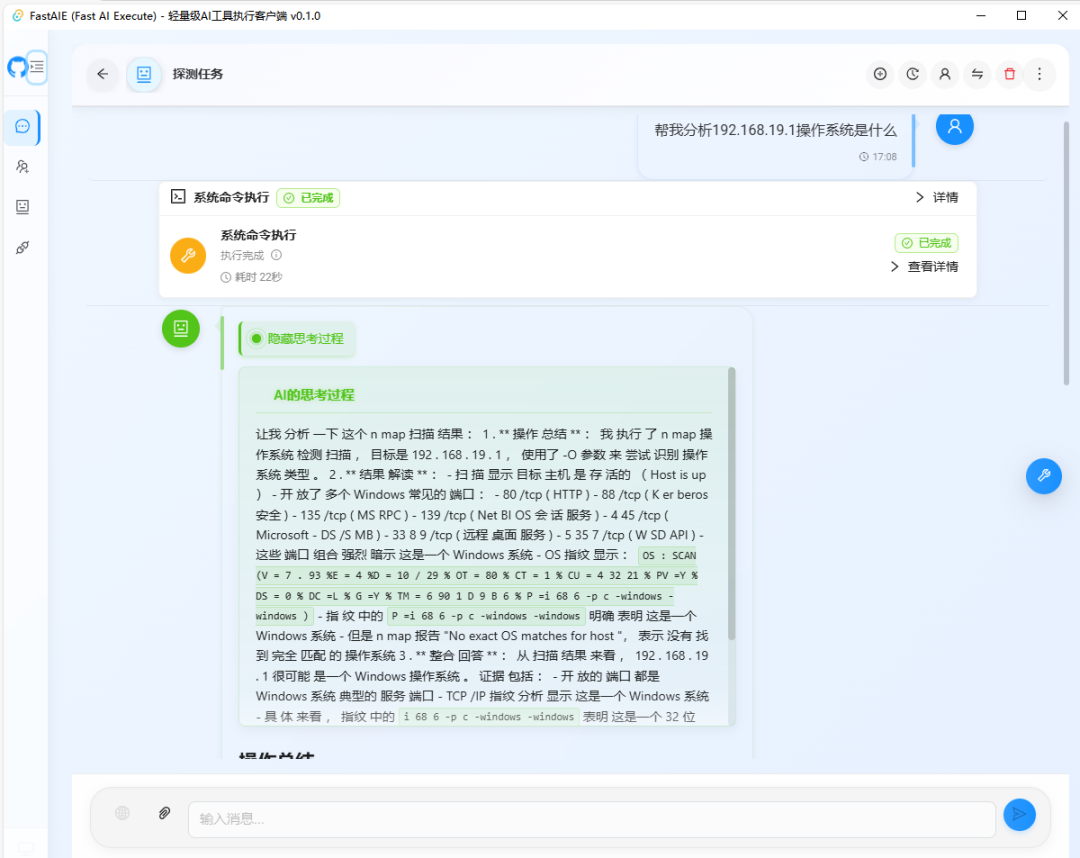The height and width of the screenshot is (858, 1080).
Task: Minimize the FastAIE window
Action: (x=981, y=15)
